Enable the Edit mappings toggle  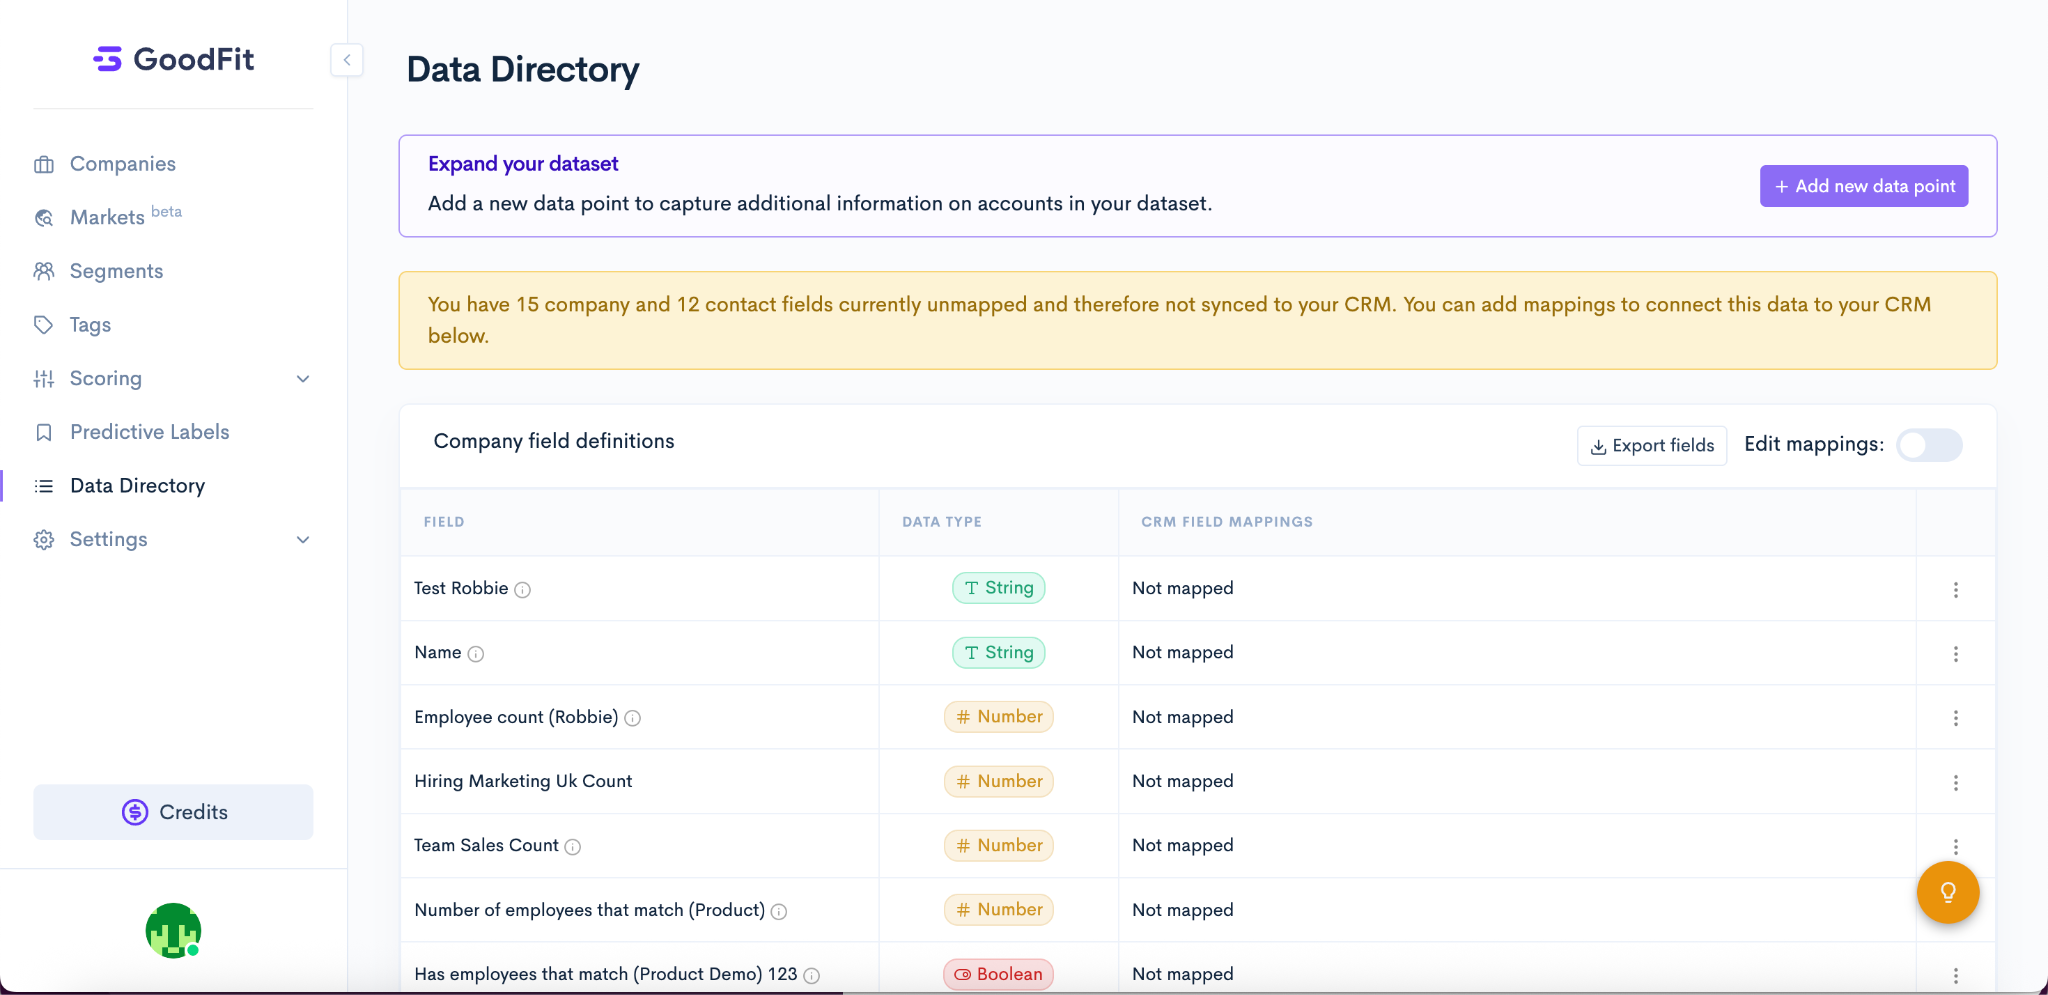1929,445
